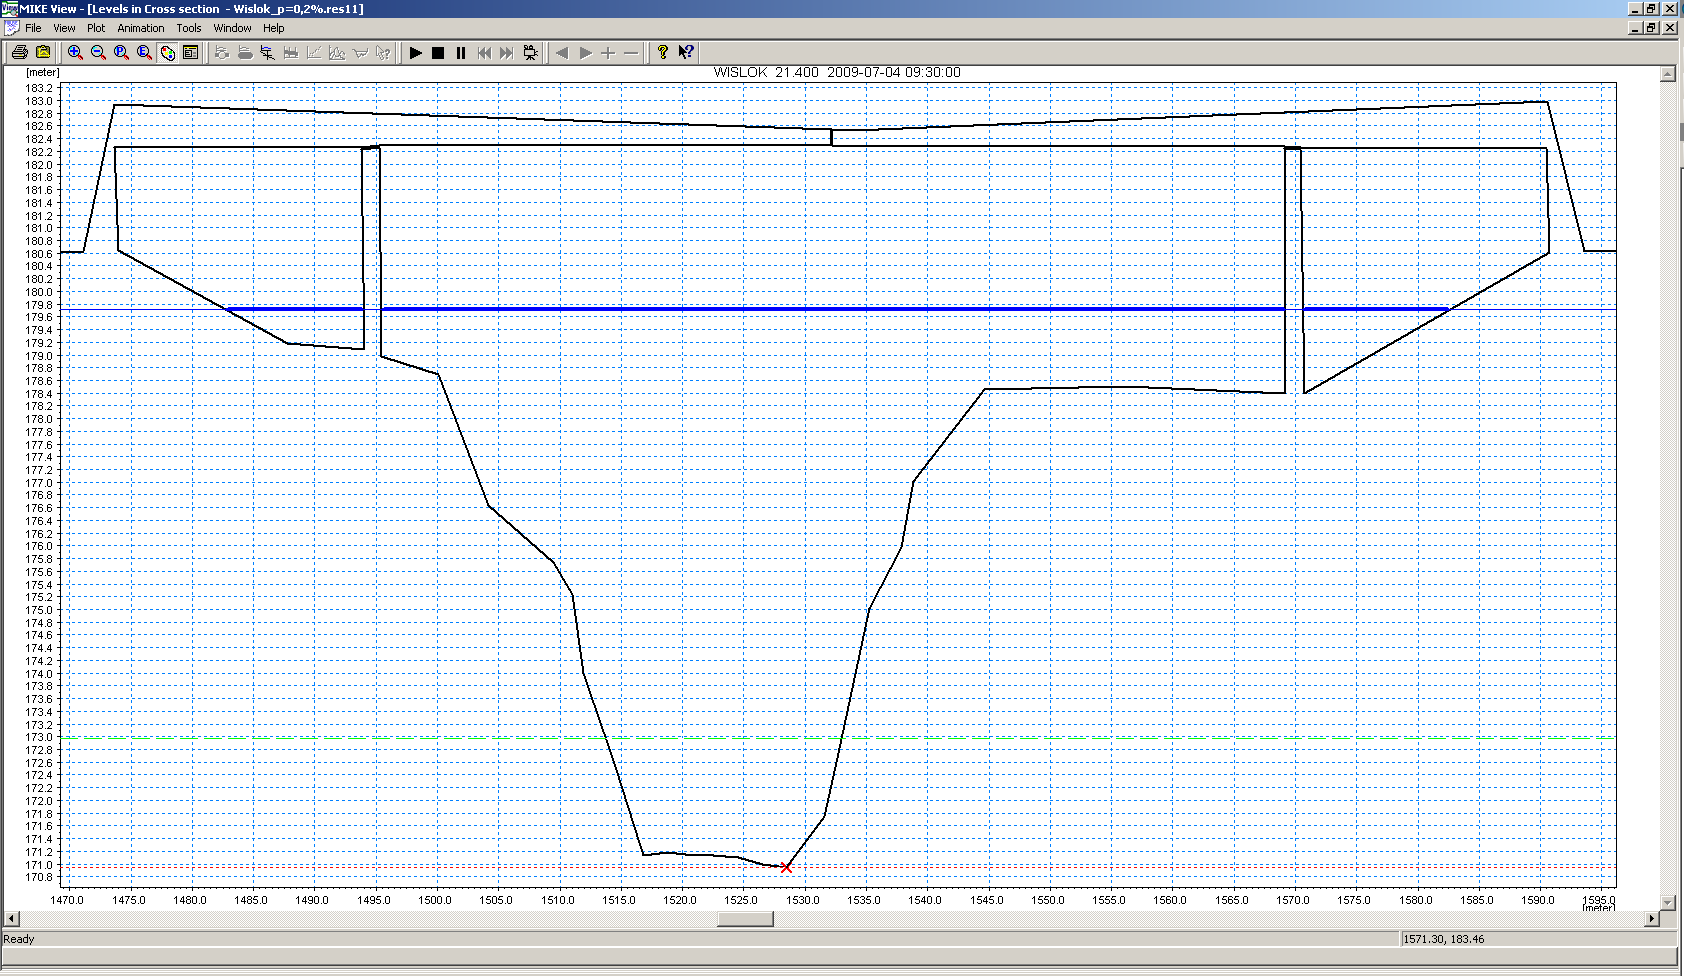Click the video camera record icon
Image resolution: width=1684 pixels, height=976 pixels.
530,52
